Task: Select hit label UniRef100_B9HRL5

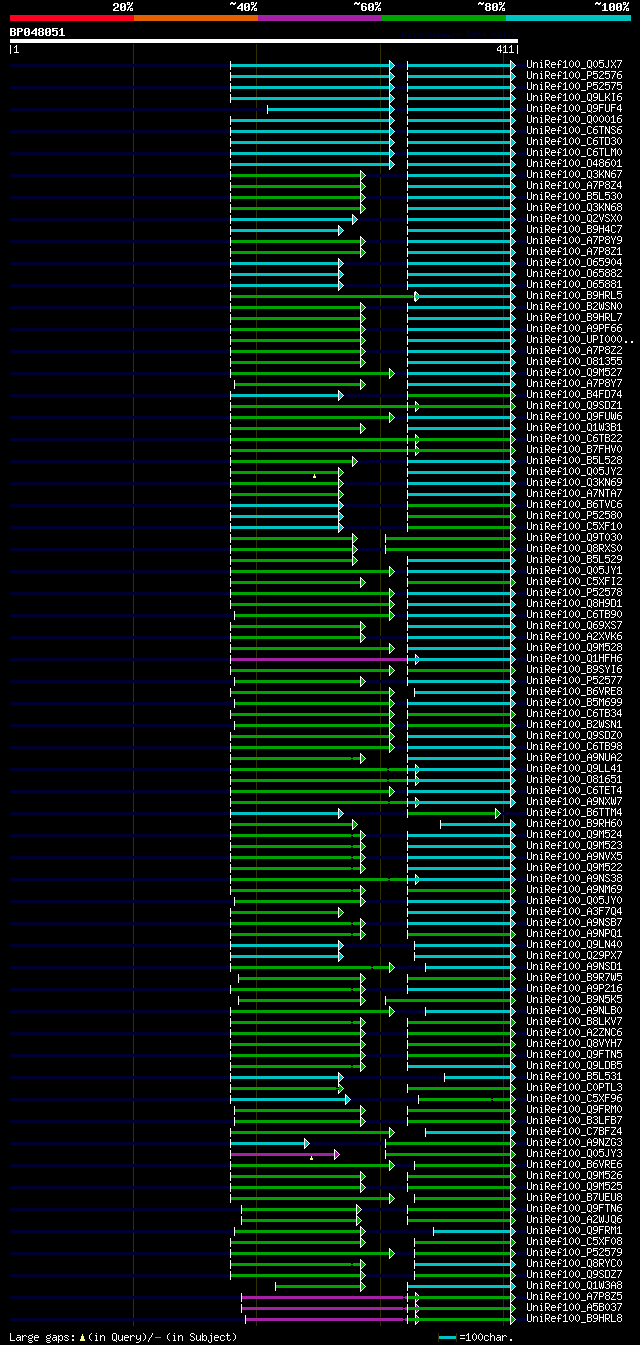Action: (574, 295)
